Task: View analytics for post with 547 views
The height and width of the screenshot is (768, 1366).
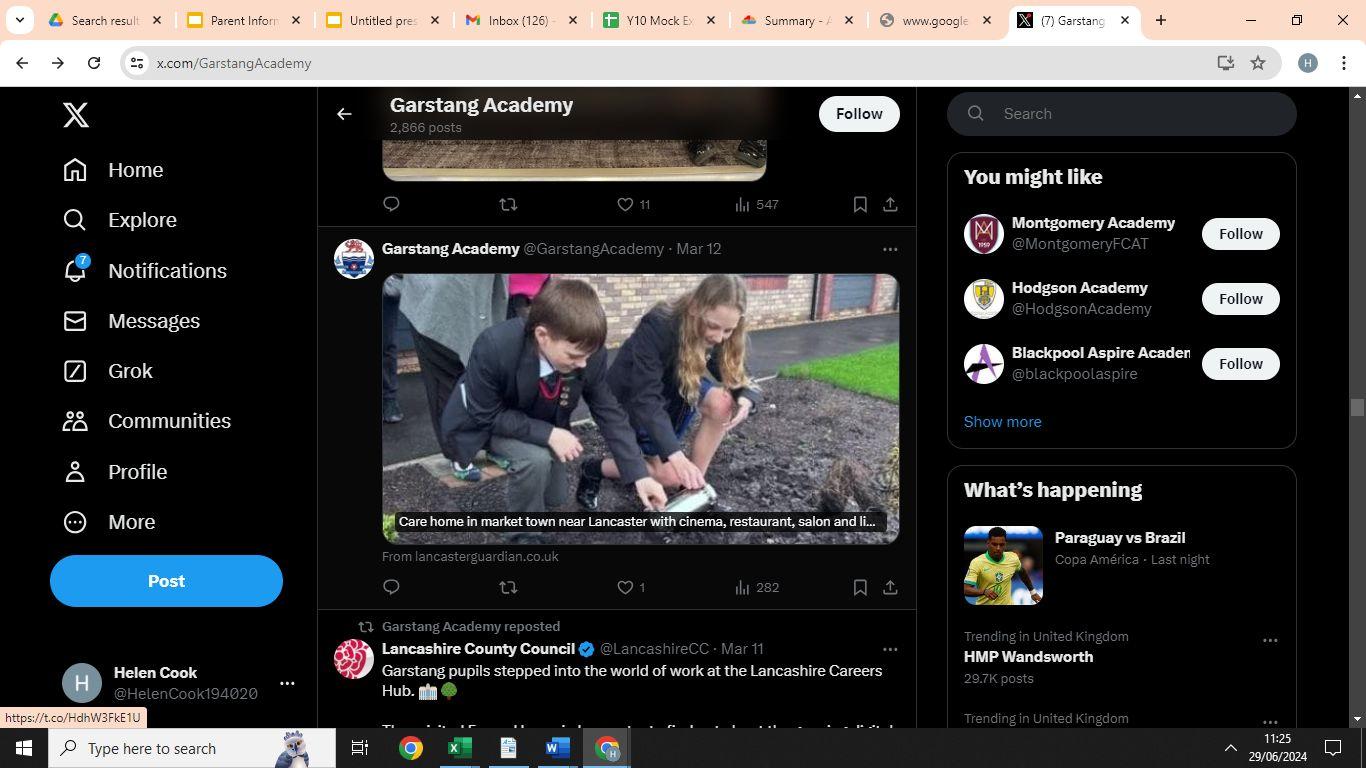Action: [x=756, y=204]
